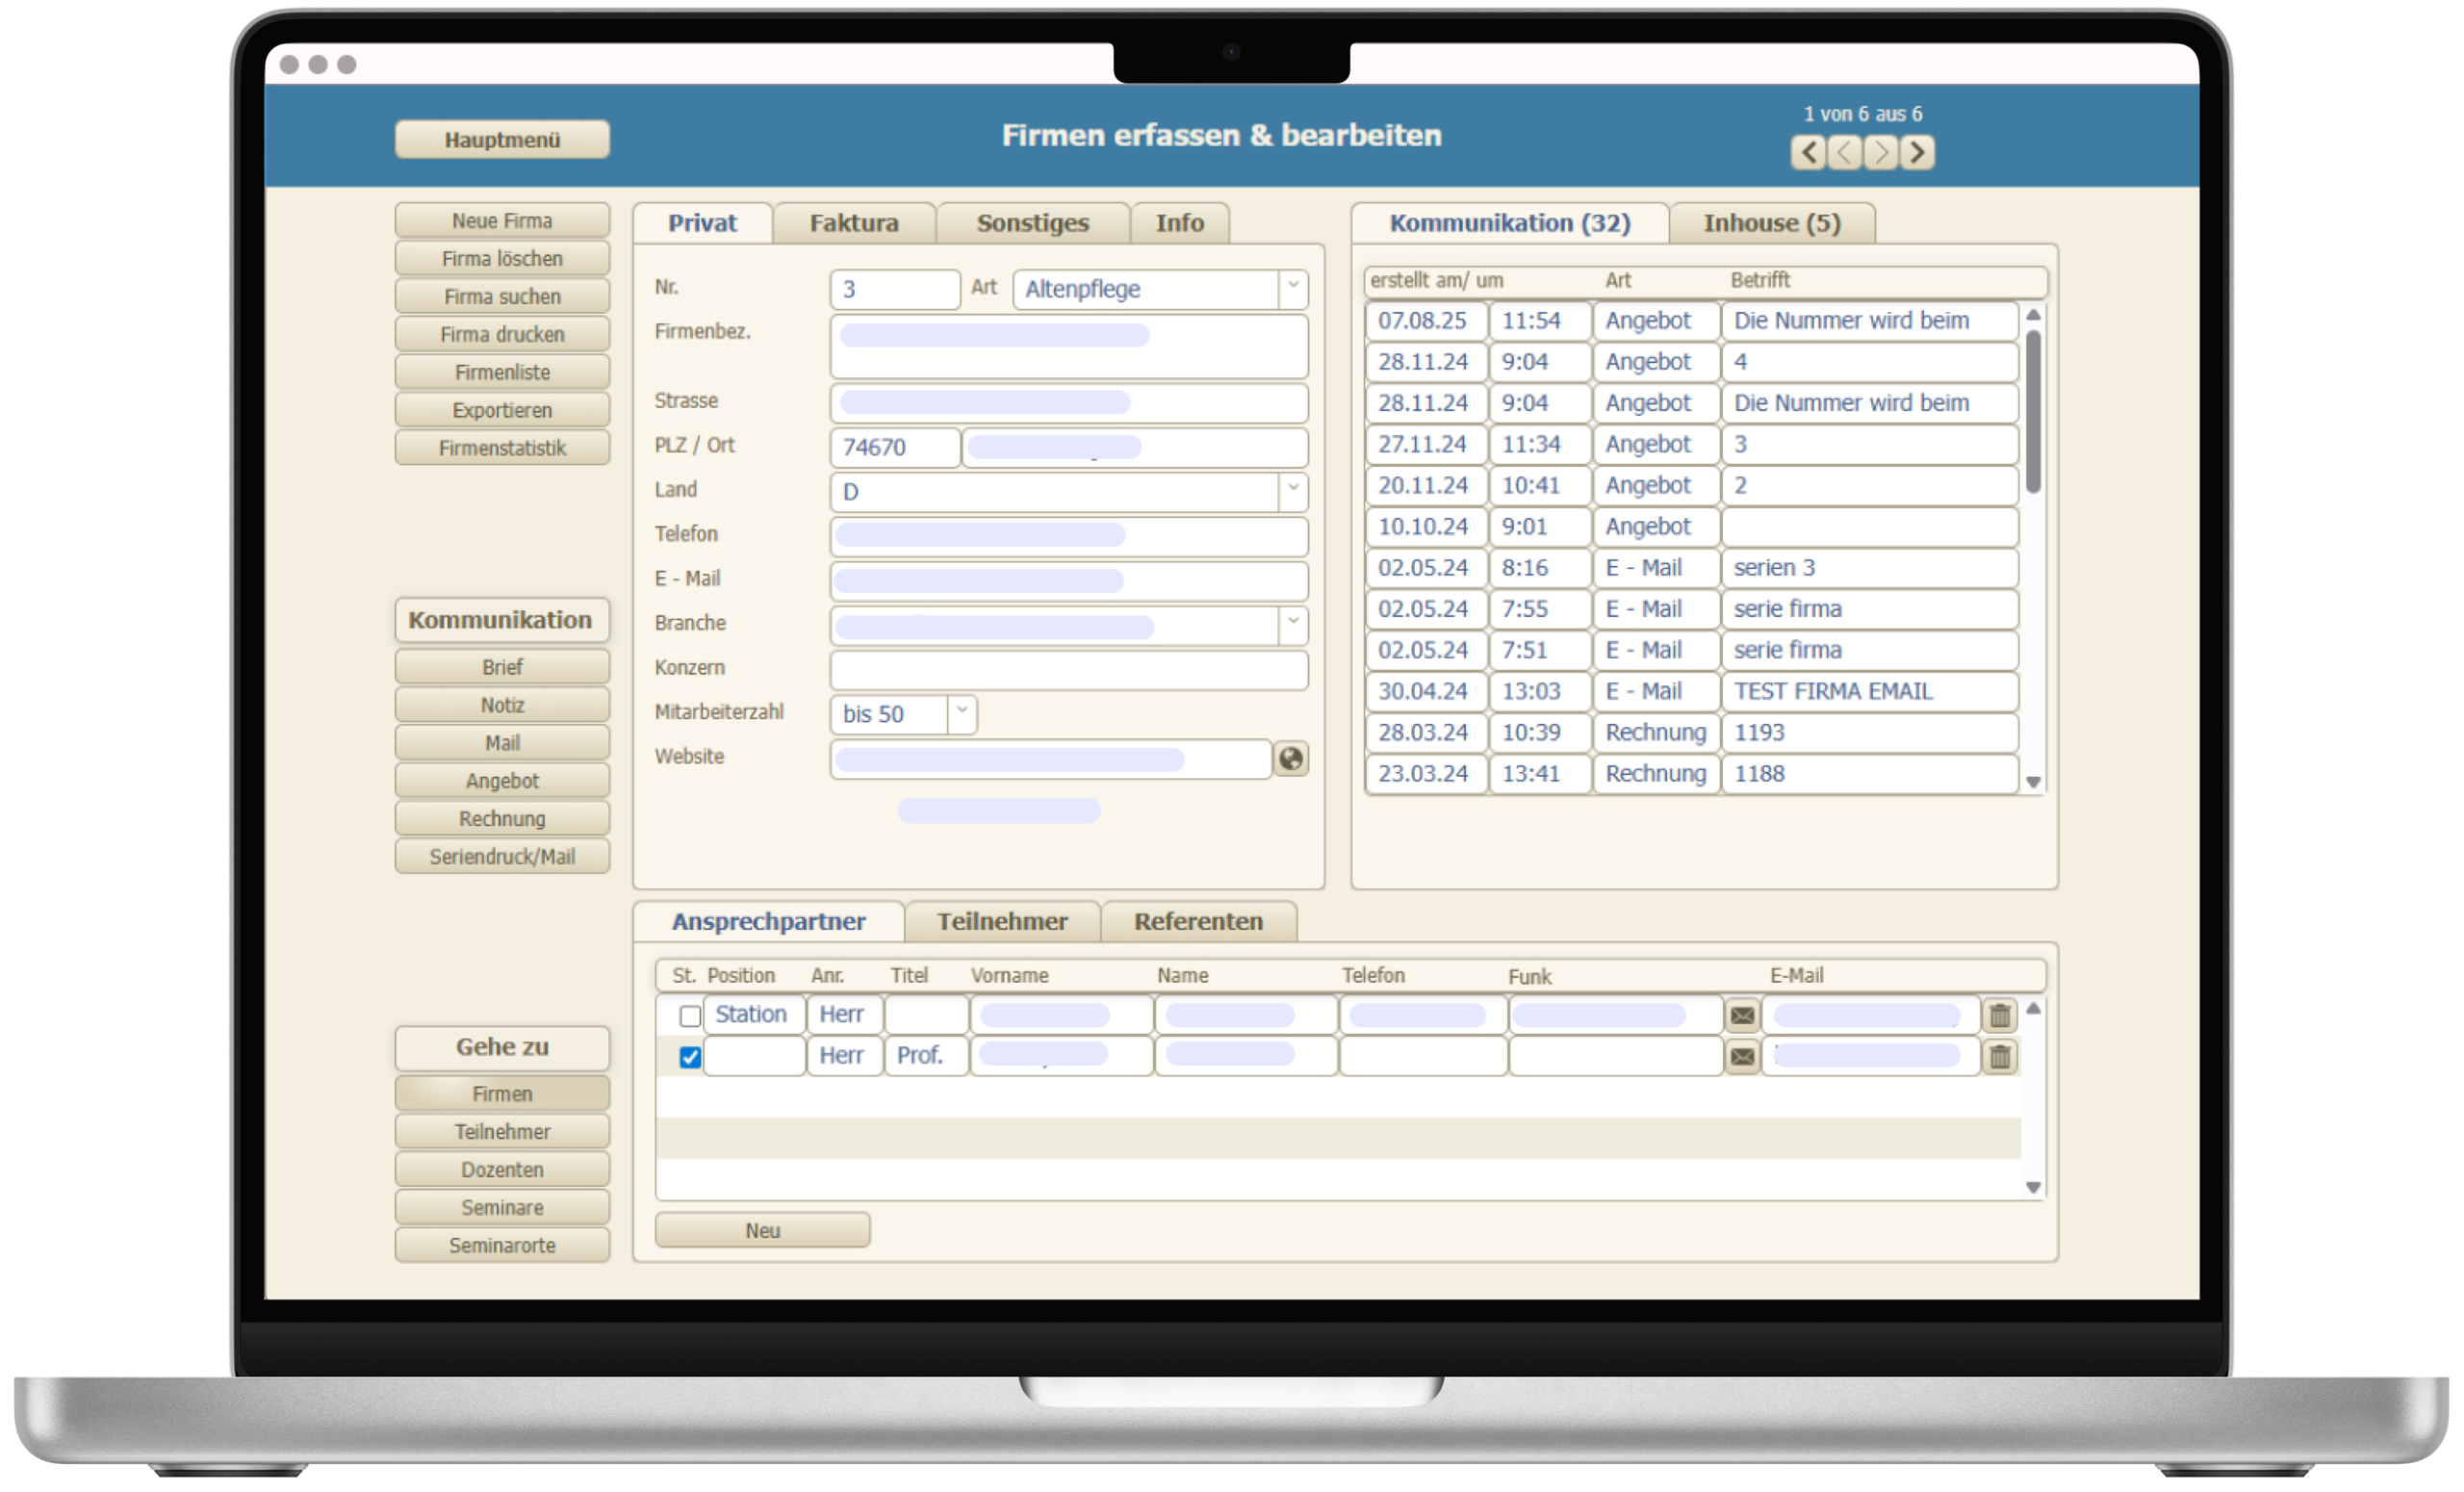
Task: Go to next record arrow
Action: pyautogui.click(x=1881, y=152)
